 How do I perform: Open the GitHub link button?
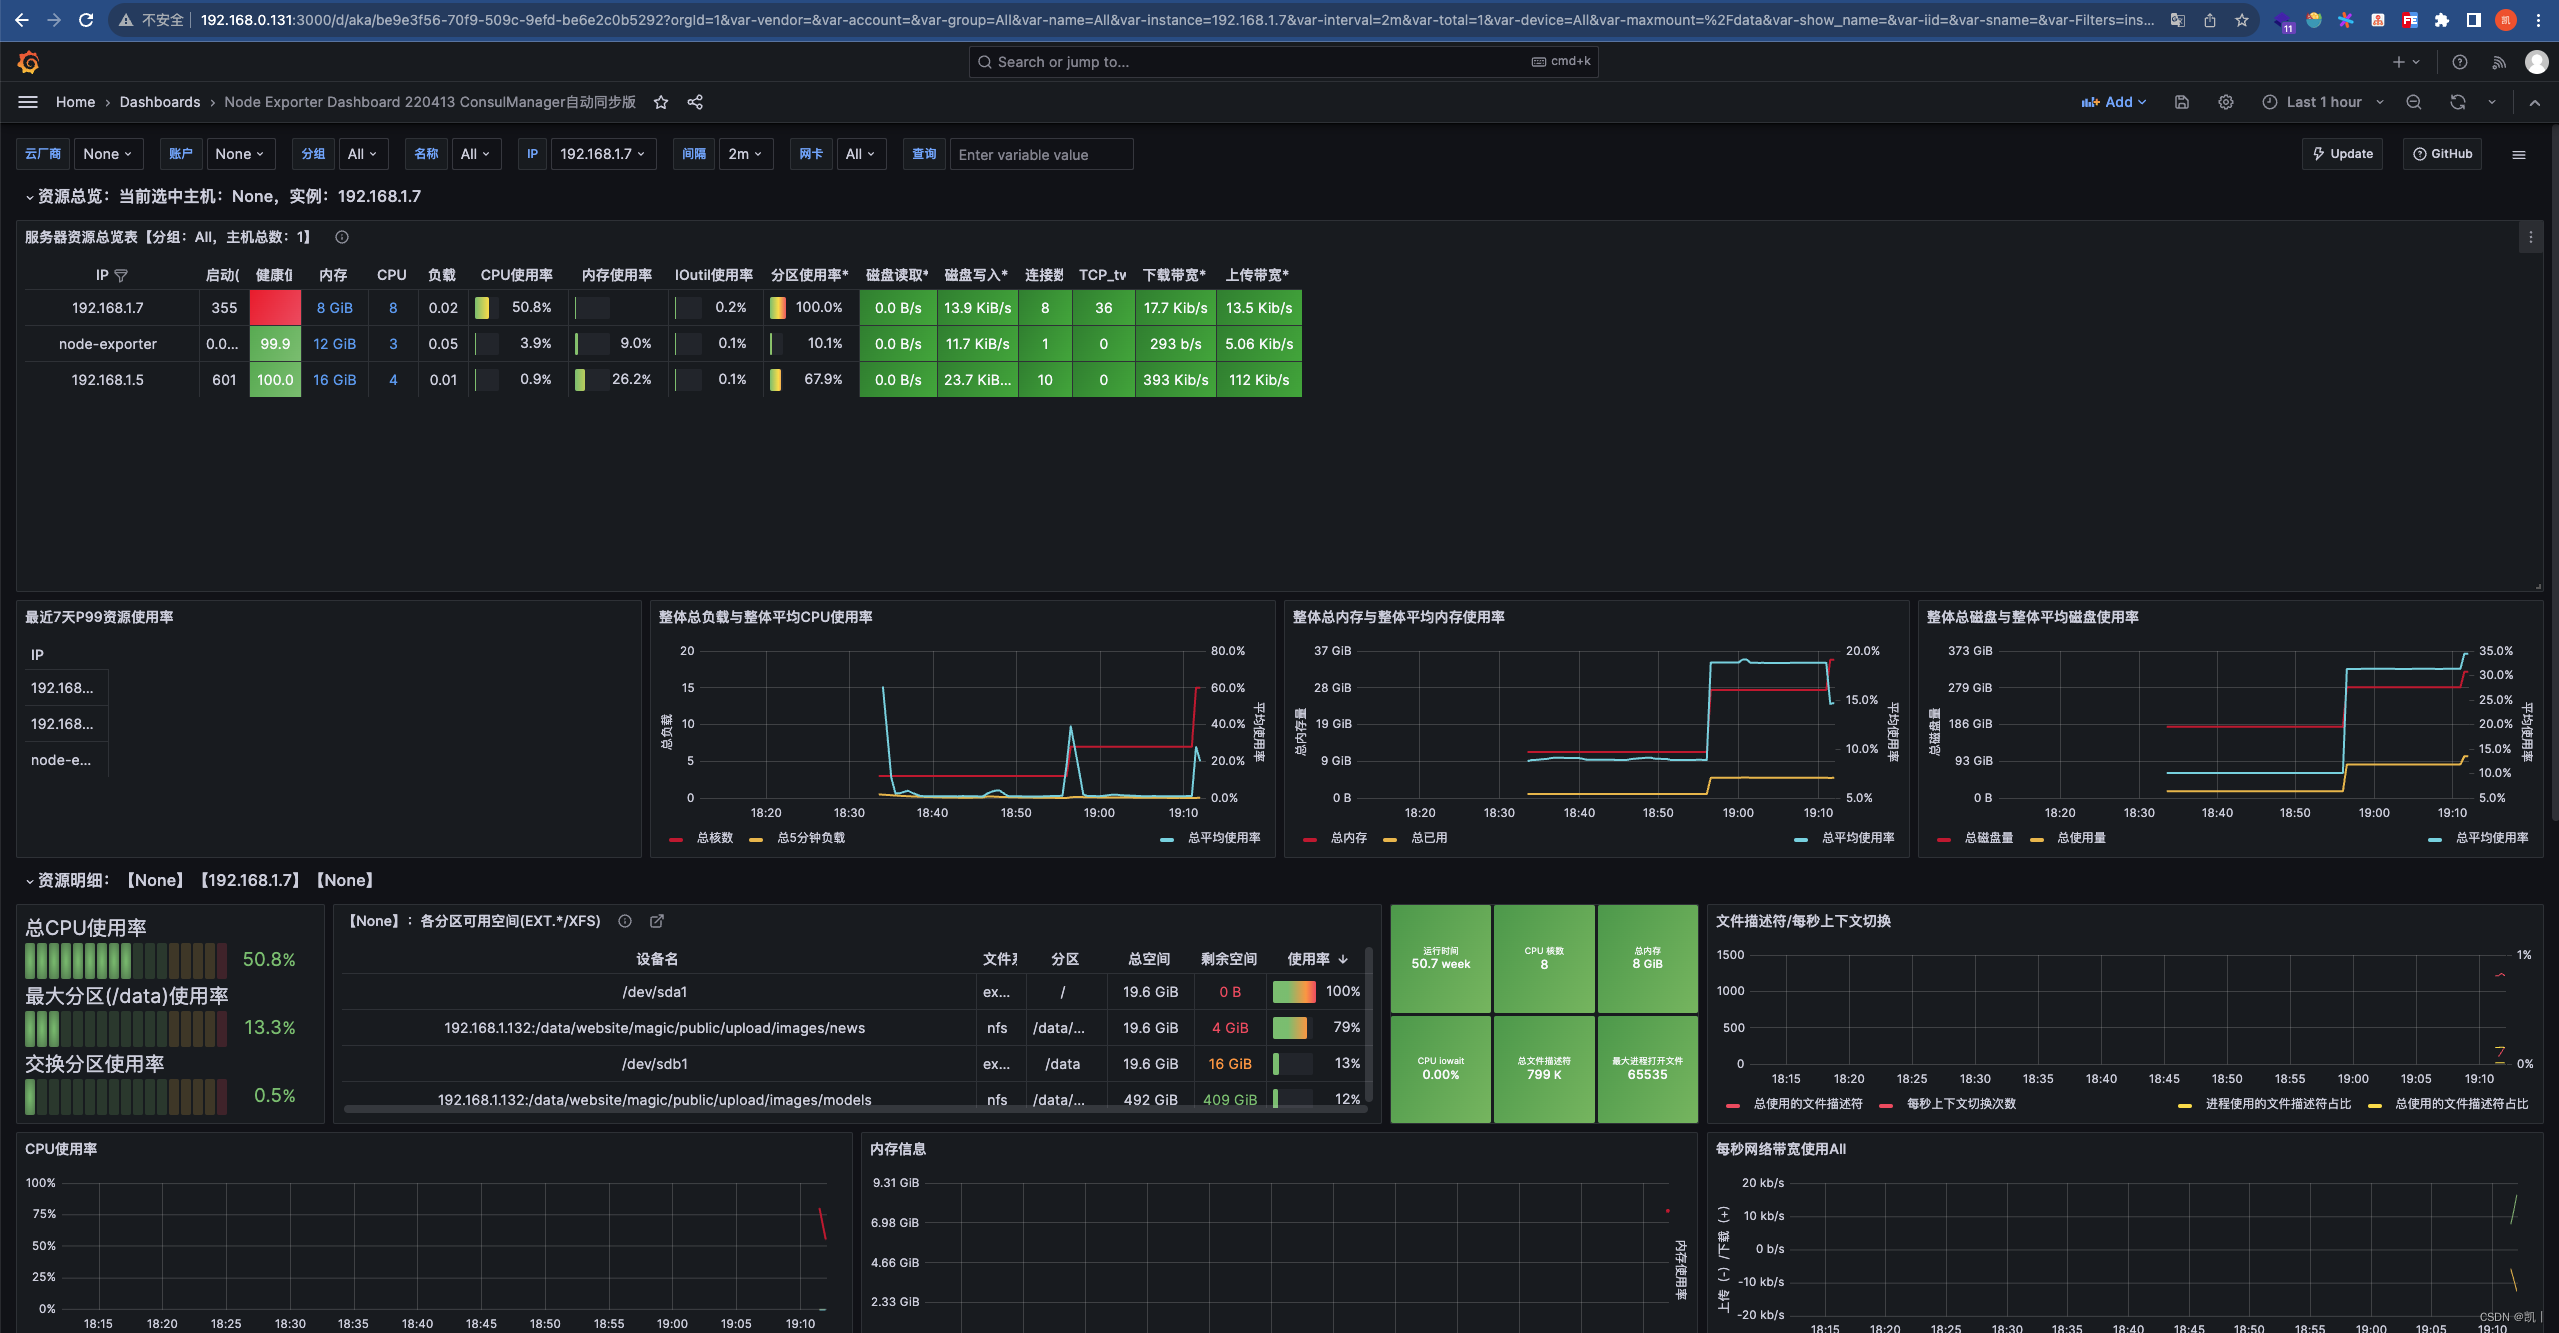pyautogui.click(x=2442, y=154)
